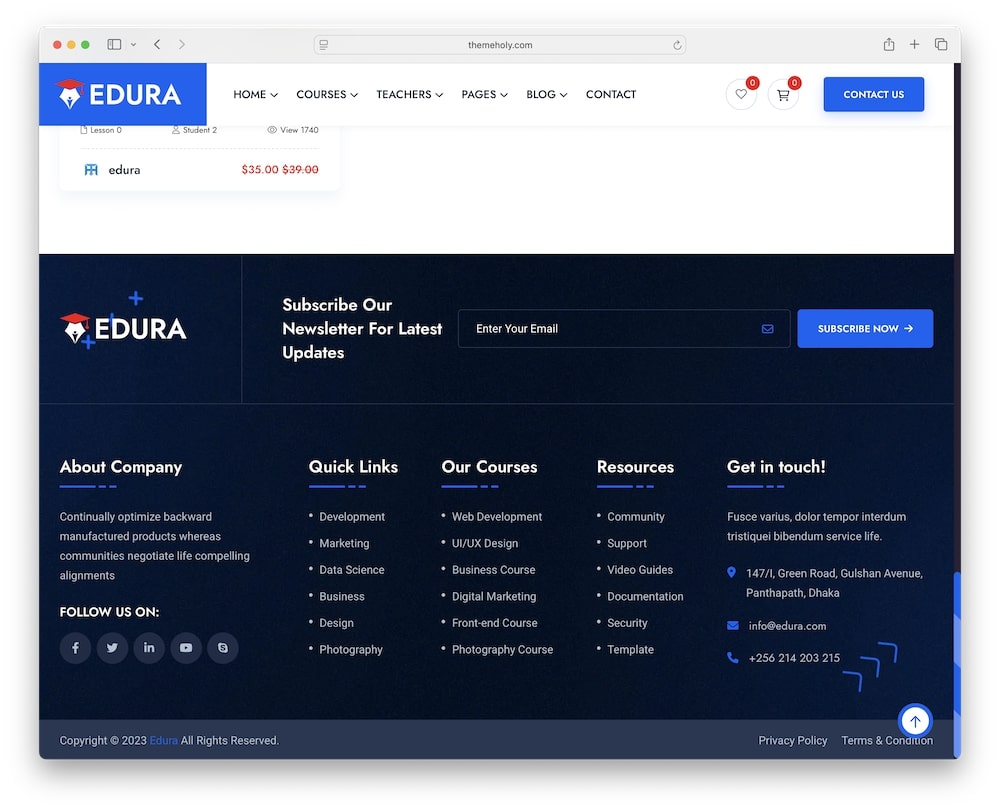Click the Facebook social icon

(x=75, y=648)
